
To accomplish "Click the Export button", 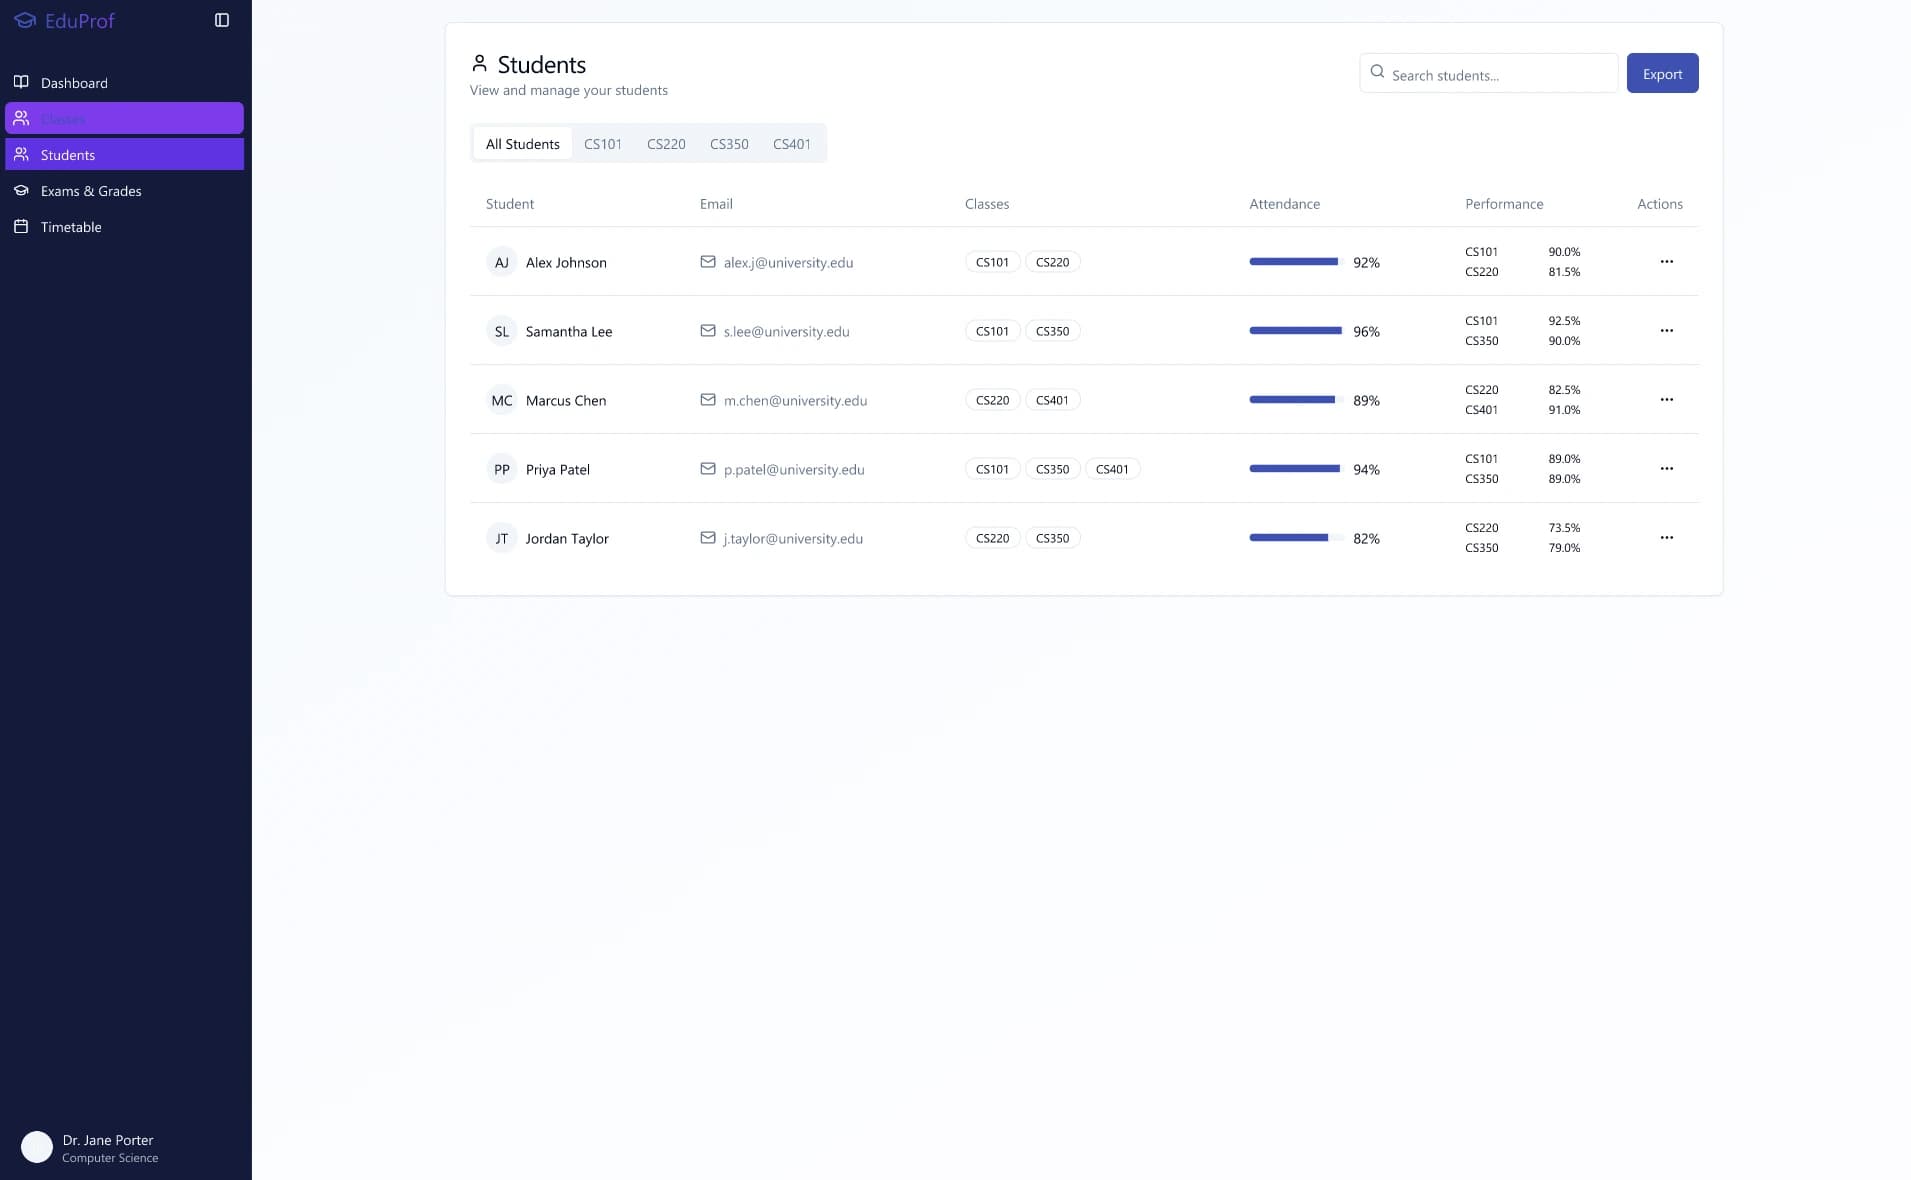I will tap(1662, 73).
